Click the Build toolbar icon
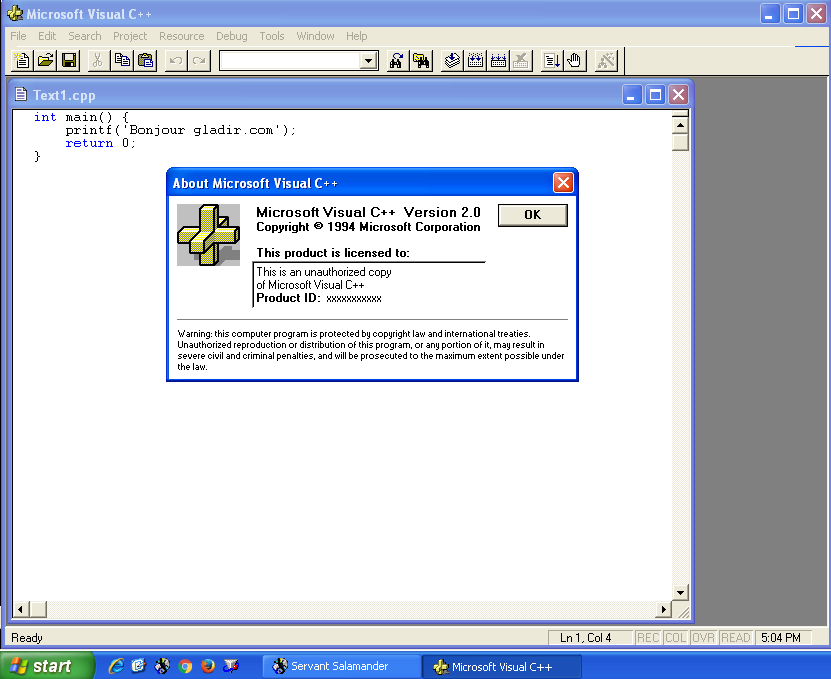This screenshot has width=831, height=679. (475, 60)
